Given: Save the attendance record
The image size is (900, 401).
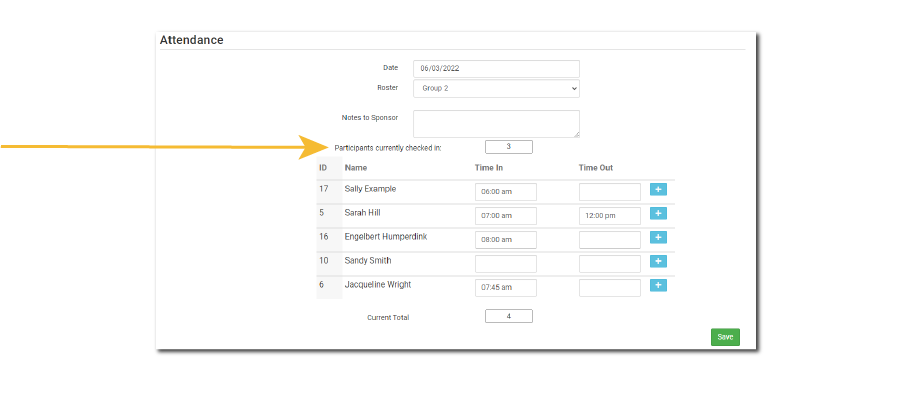Looking at the screenshot, I should point(725,337).
